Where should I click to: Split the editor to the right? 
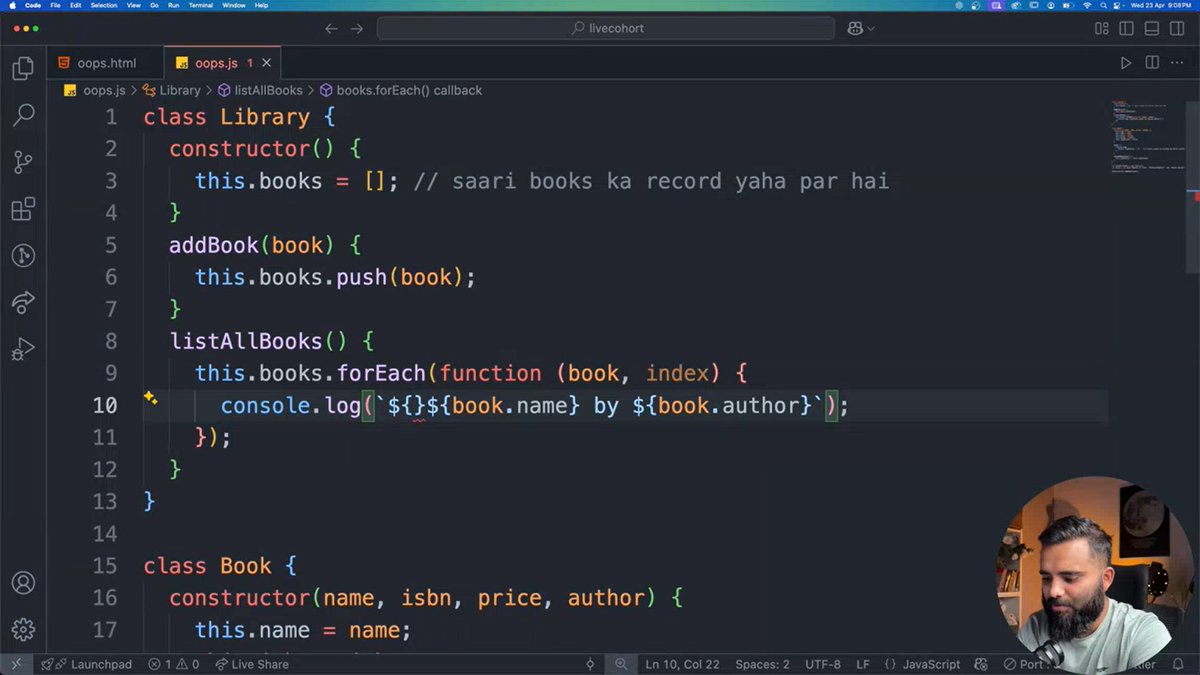[1152, 63]
